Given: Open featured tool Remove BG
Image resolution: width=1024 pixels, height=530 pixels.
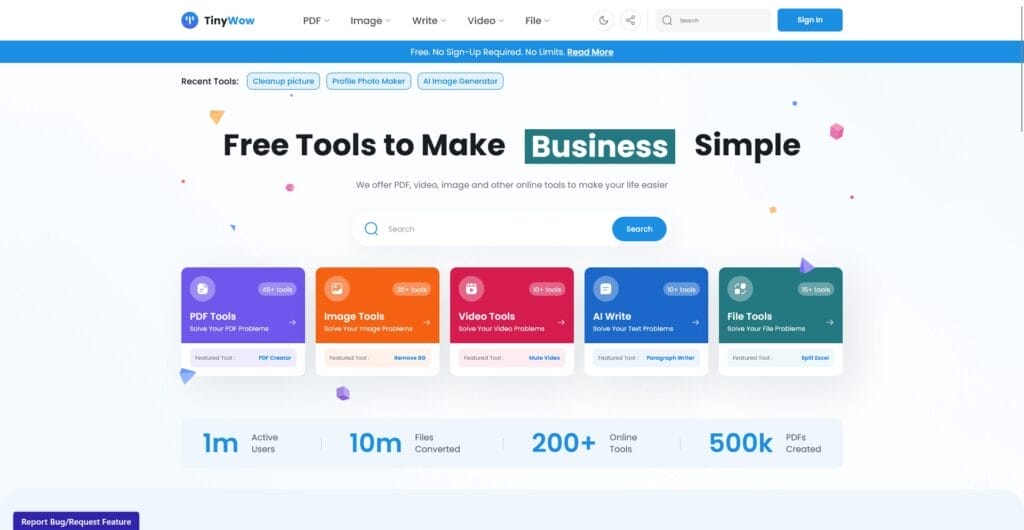Looking at the screenshot, I should click(x=410, y=358).
